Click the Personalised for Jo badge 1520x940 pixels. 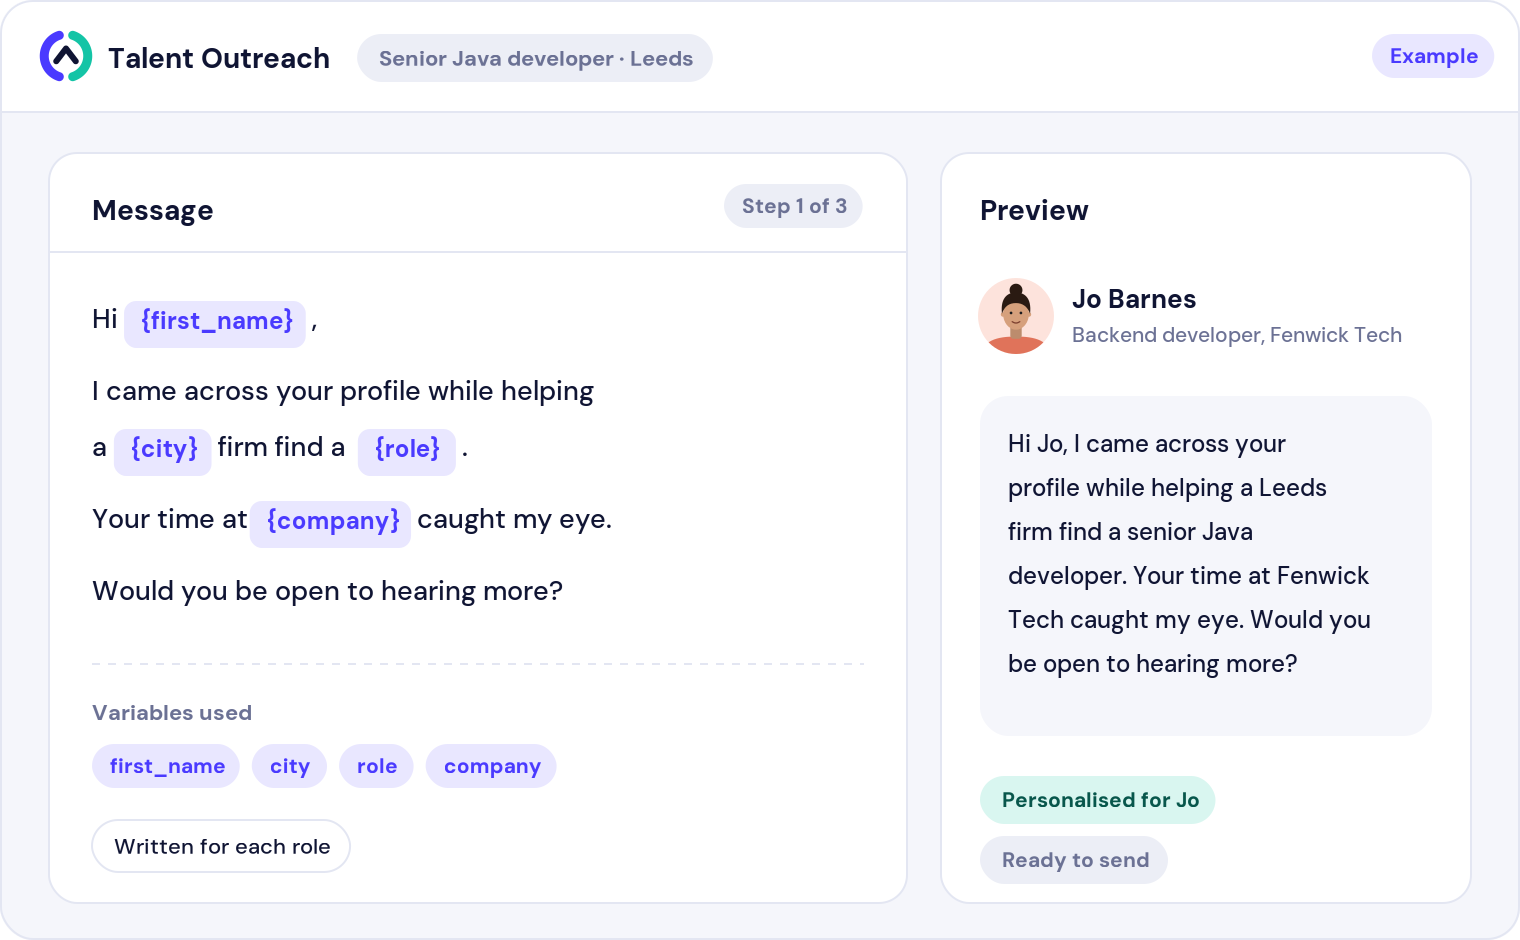click(1098, 800)
